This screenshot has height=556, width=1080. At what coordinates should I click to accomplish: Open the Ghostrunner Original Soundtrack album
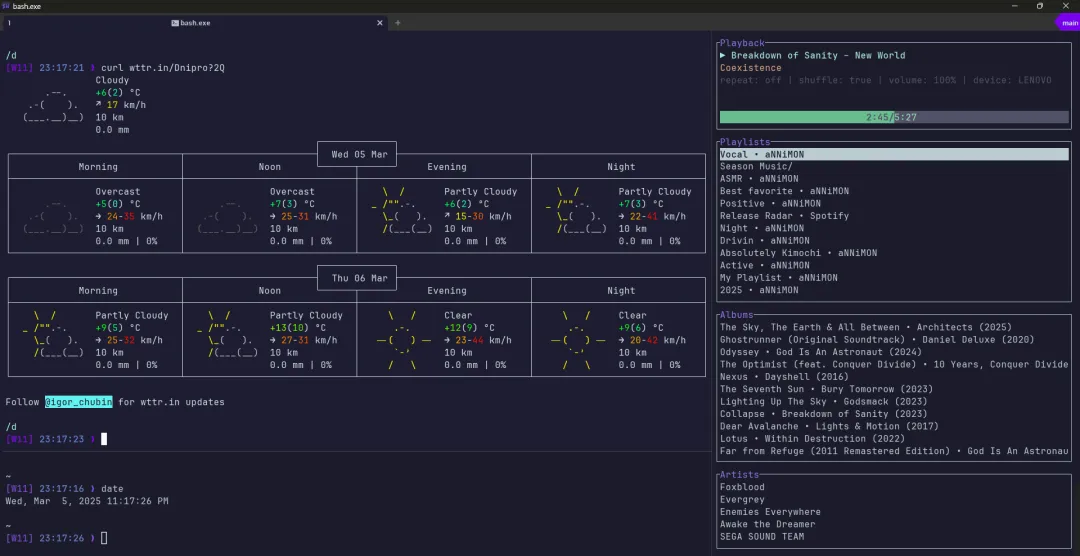[877, 340]
